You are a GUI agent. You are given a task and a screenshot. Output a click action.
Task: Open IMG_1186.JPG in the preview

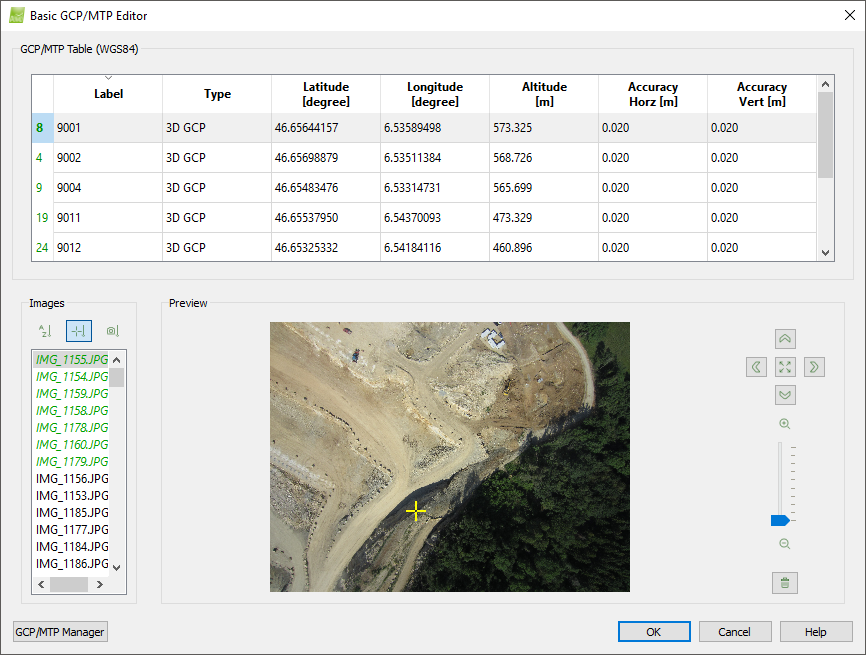click(x=69, y=563)
